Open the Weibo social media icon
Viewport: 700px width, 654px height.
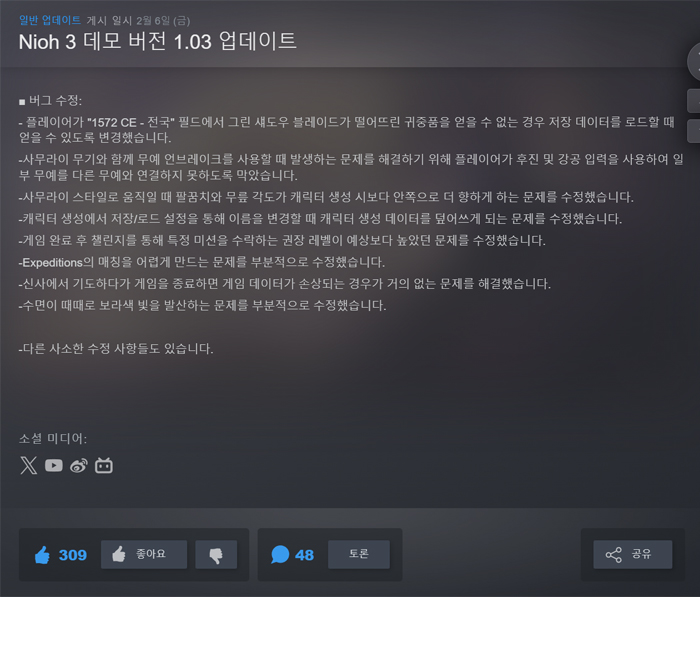tap(79, 465)
